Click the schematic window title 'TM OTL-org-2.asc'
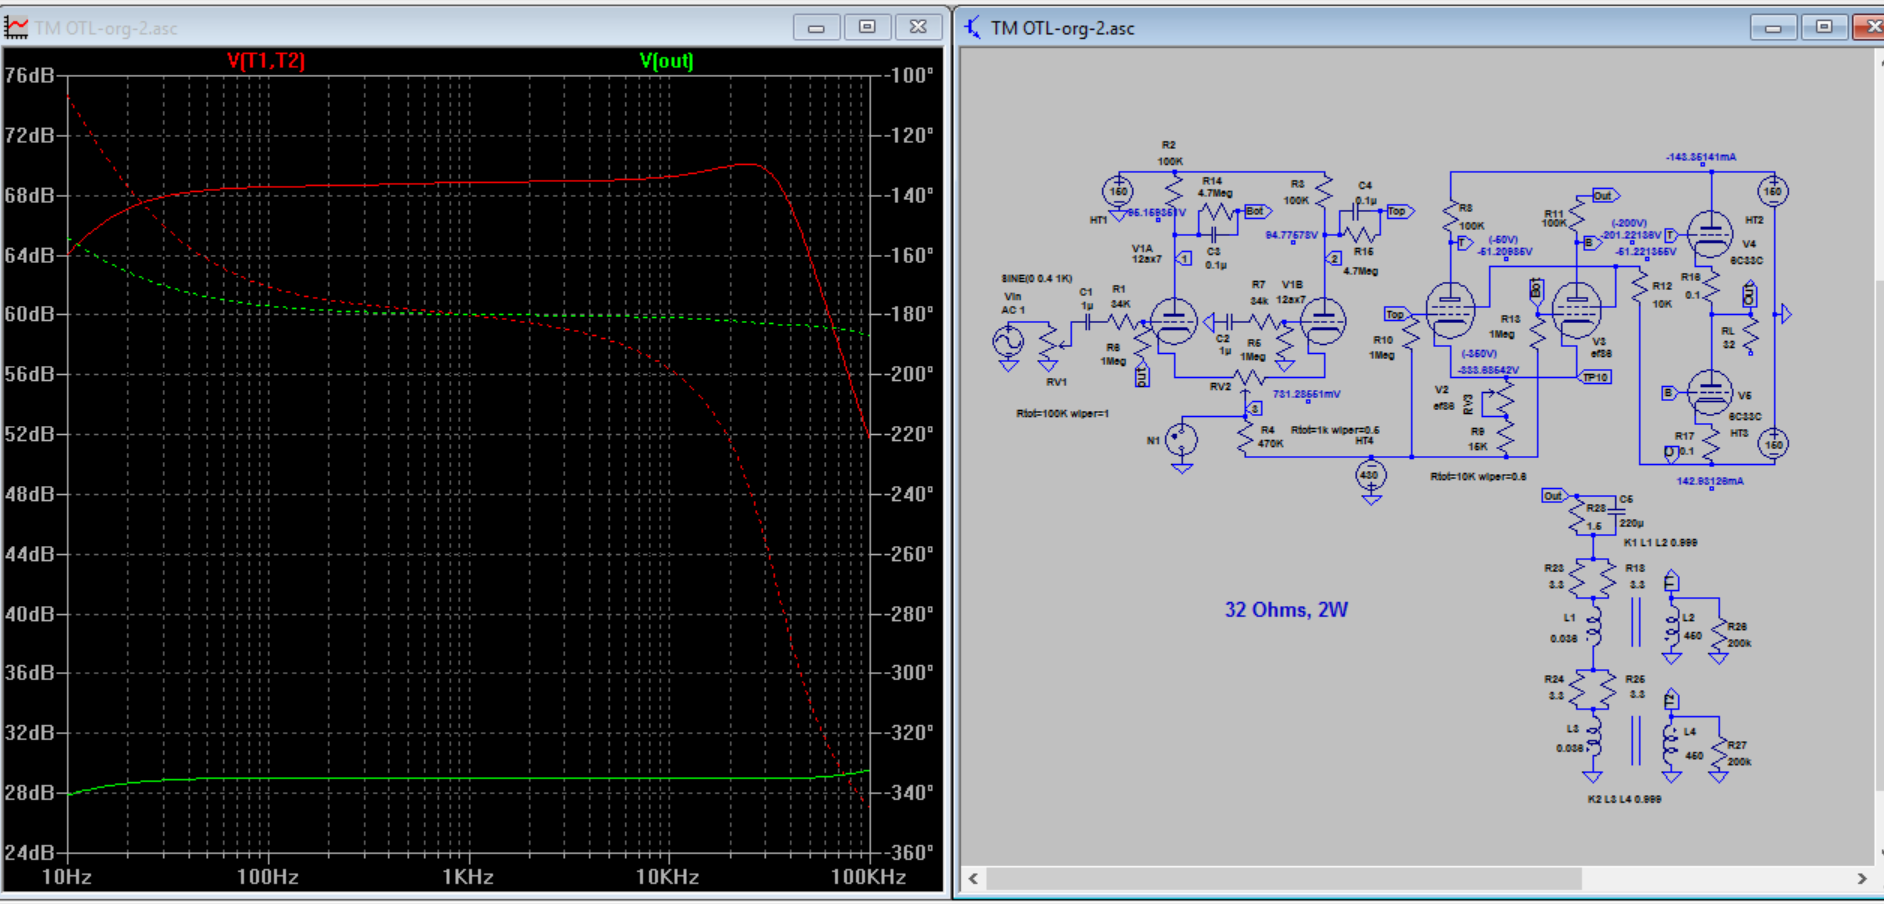1884x904 pixels. click(1063, 28)
